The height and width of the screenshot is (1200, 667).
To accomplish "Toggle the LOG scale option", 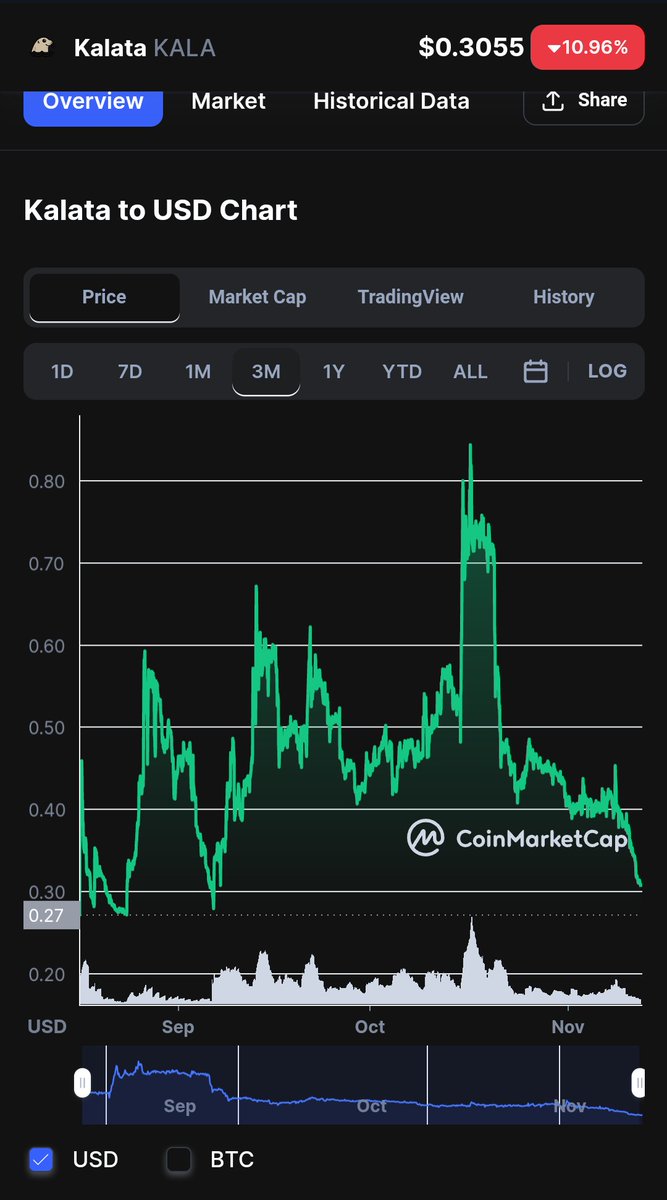I will [x=607, y=371].
